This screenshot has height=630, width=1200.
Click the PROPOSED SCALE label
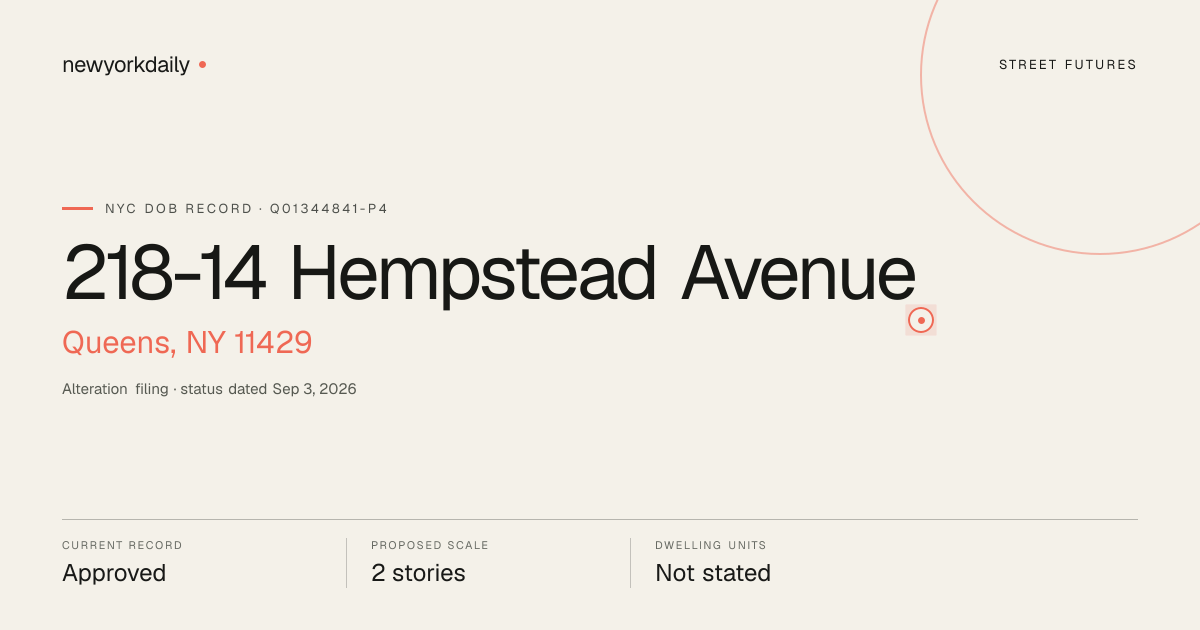tap(430, 546)
